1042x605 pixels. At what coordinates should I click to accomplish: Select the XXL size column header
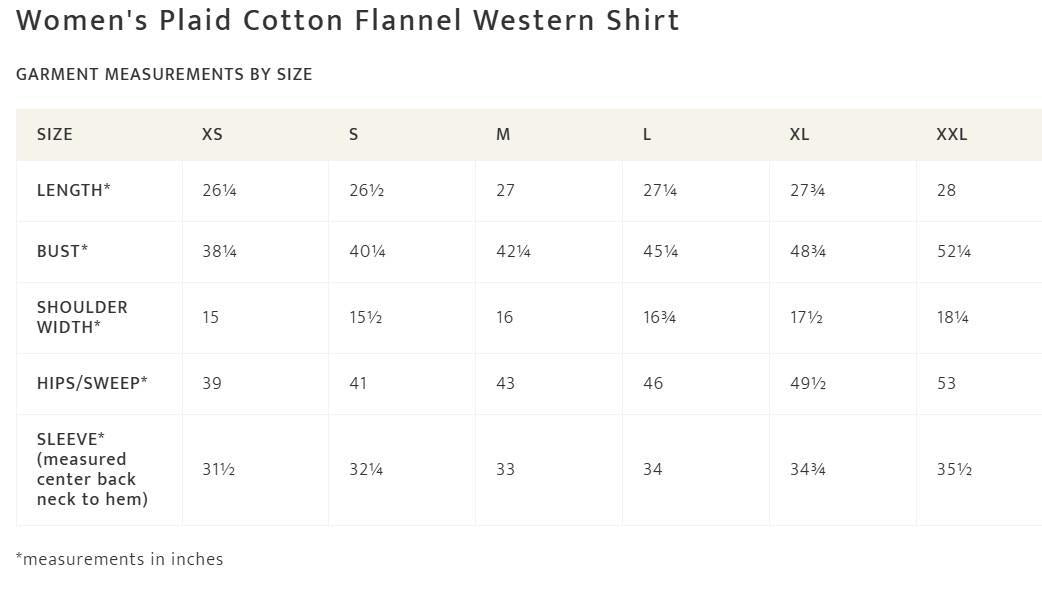pyautogui.click(x=952, y=134)
